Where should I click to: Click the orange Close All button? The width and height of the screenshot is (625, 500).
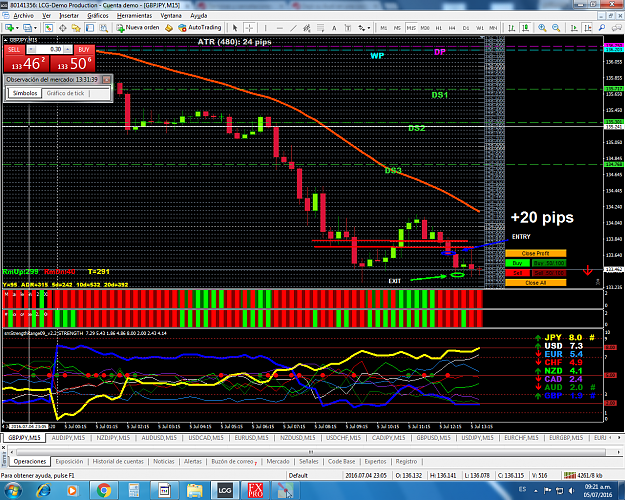(x=535, y=283)
